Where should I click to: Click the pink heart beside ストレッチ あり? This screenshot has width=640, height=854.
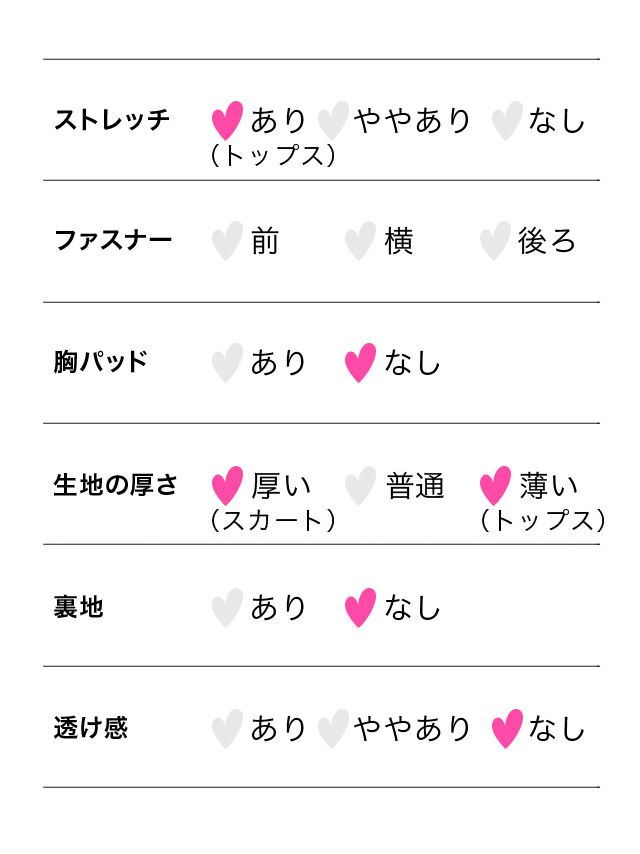227,120
